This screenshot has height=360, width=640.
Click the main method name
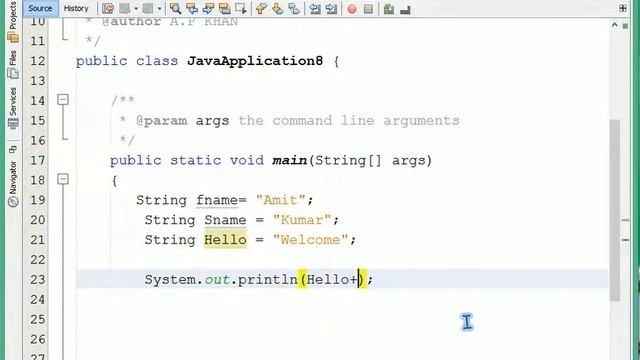[289, 160]
